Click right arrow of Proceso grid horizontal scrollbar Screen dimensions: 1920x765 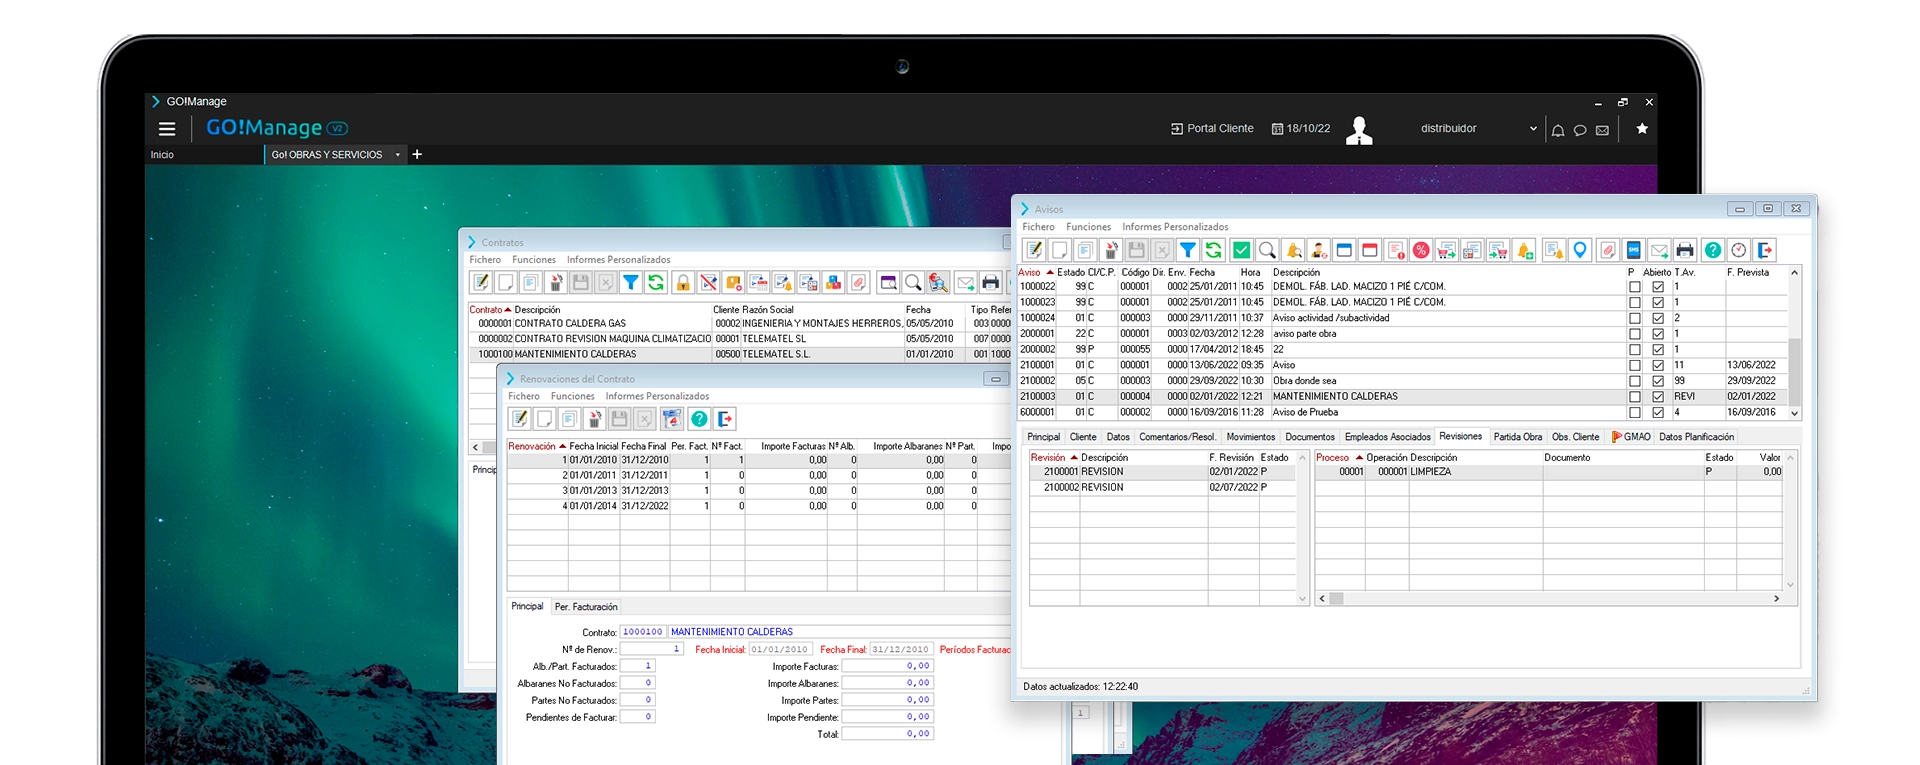pos(1776,599)
